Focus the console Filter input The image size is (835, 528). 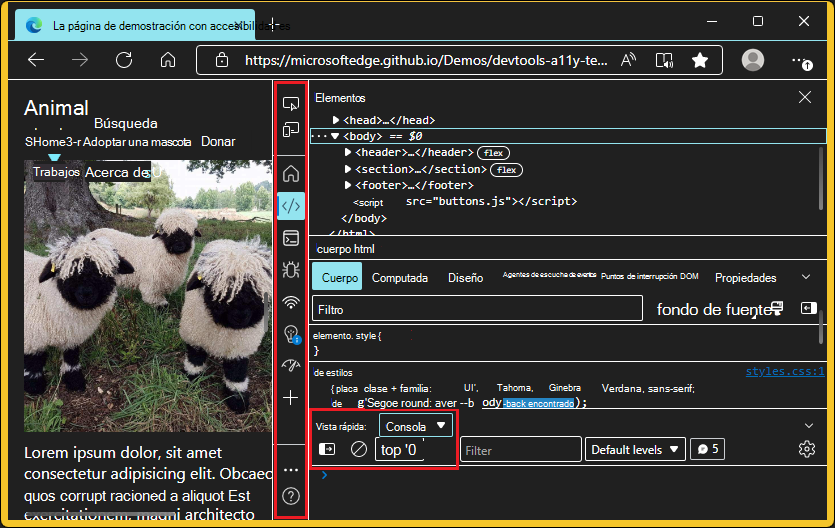coord(520,450)
